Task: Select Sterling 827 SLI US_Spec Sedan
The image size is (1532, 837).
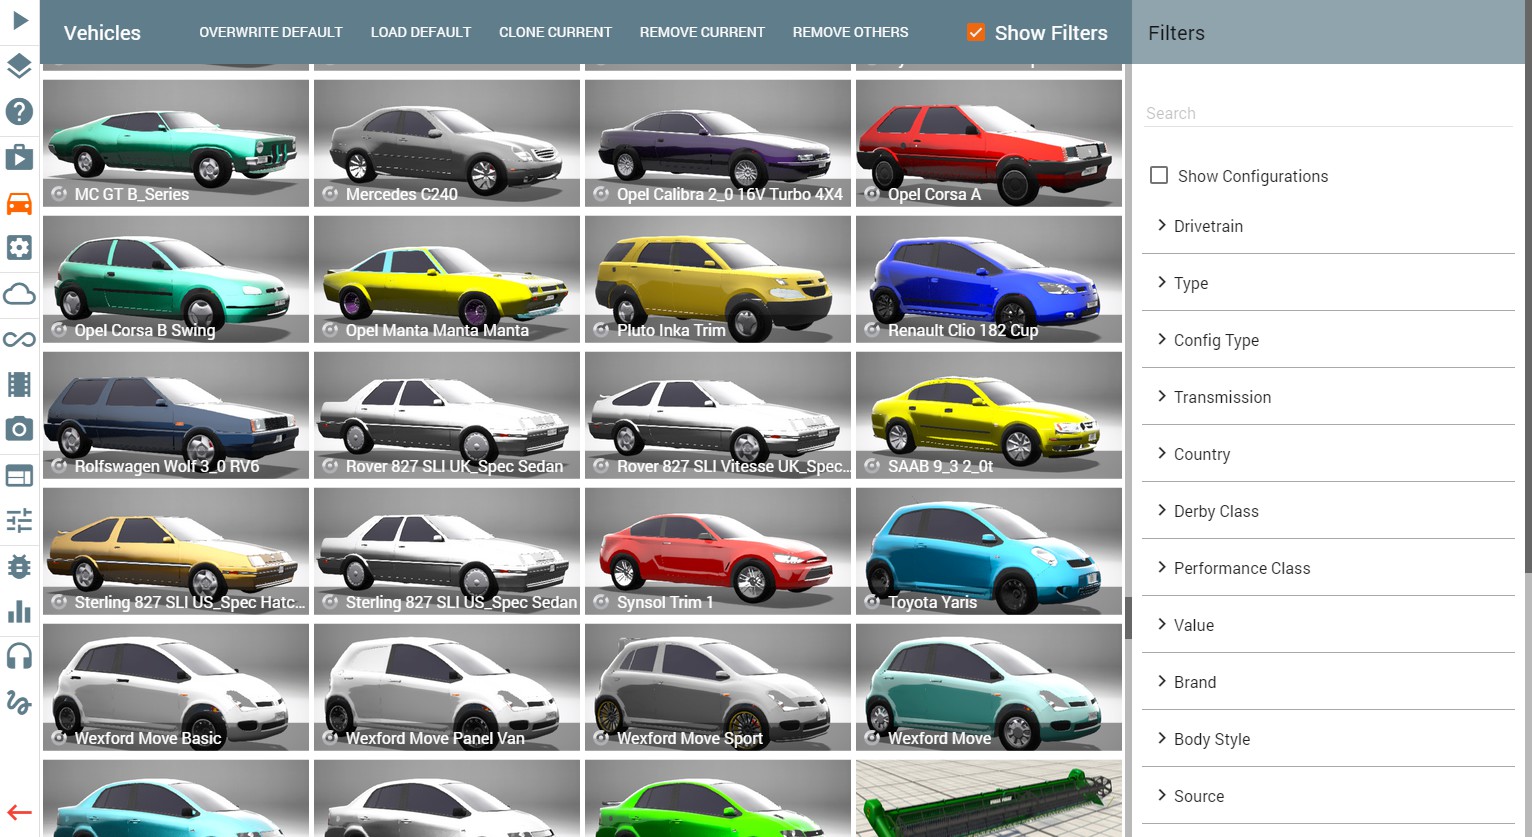Action: pos(447,551)
